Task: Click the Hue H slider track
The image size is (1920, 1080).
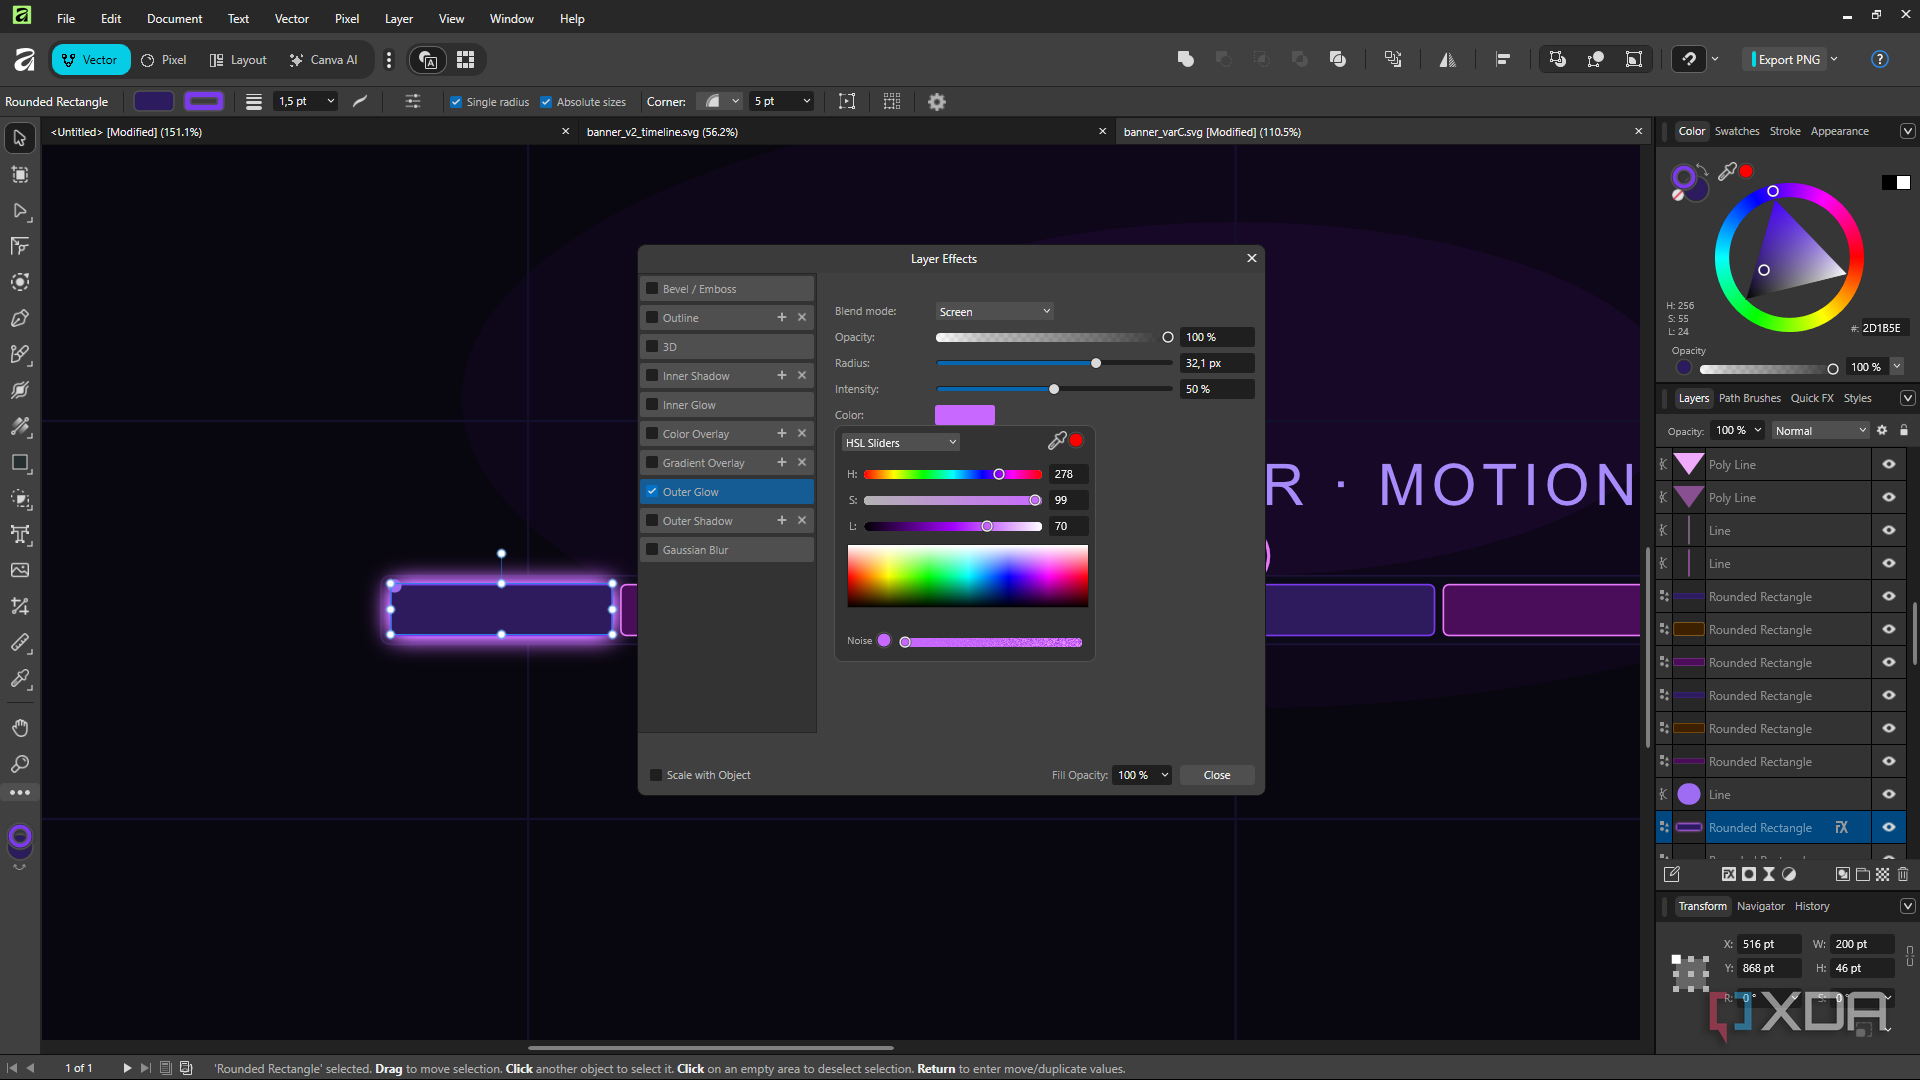Action: (952, 474)
